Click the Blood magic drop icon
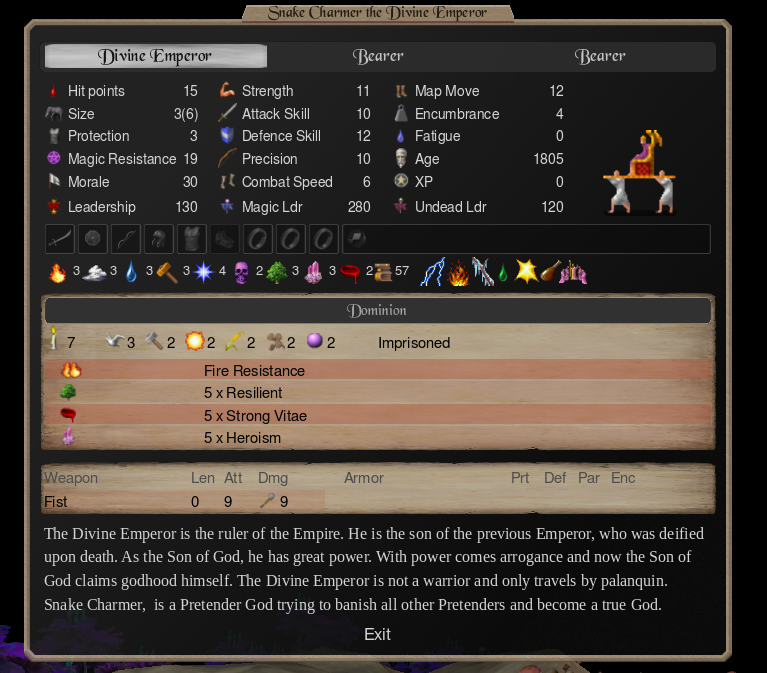 (x=350, y=273)
